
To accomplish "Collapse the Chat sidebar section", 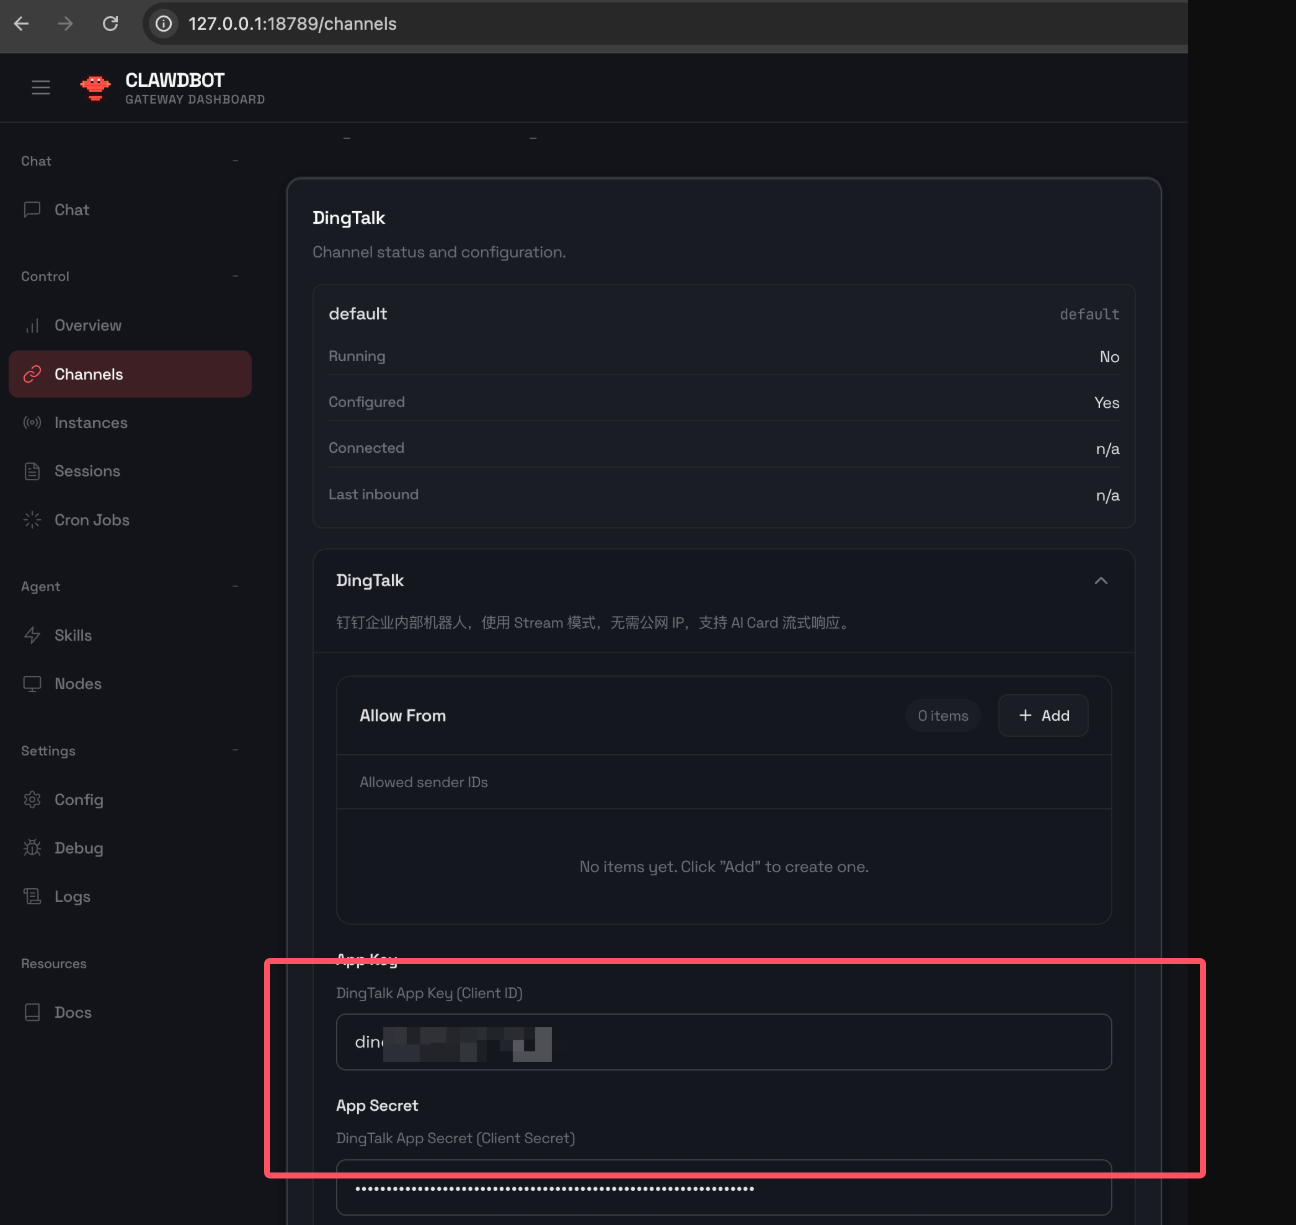I will tap(236, 161).
